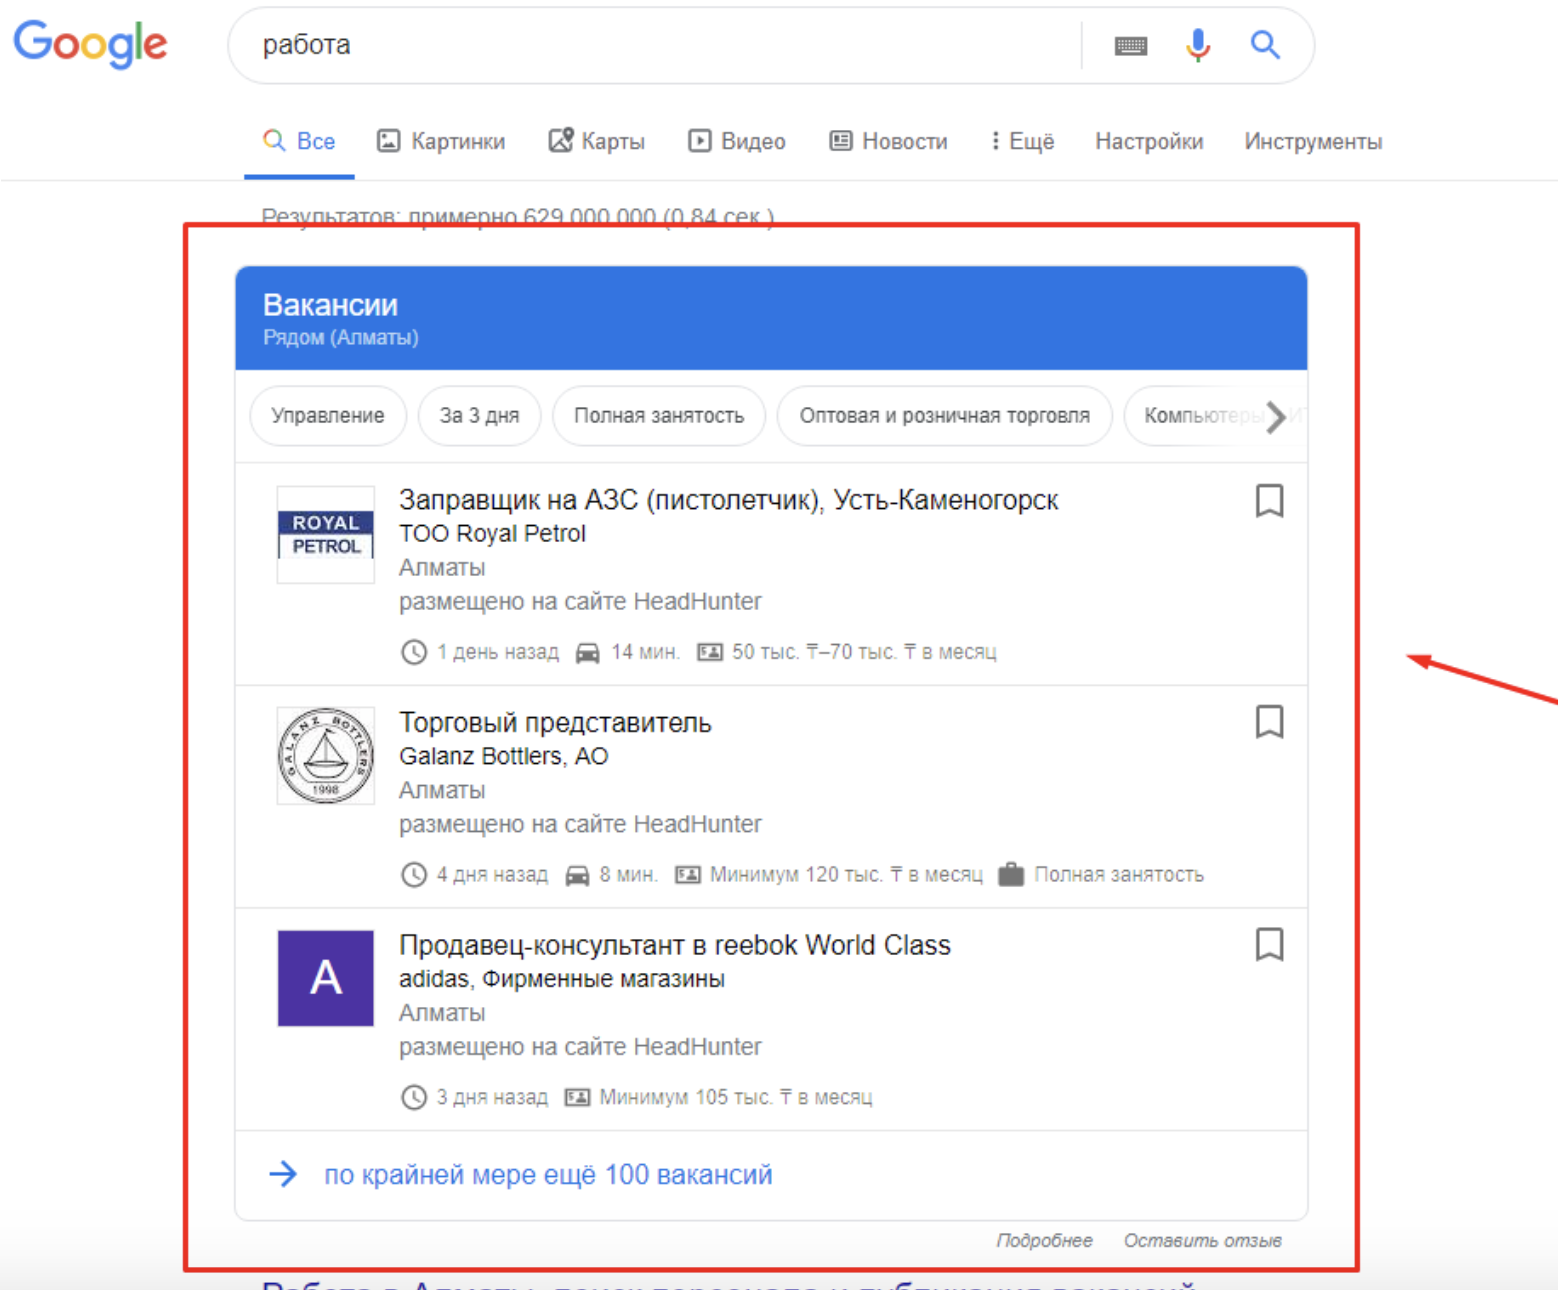The width and height of the screenshot is (1558, 1290).
Task: Bookmark the Продавец-консультант job
Action: click(x=1269, y=944)
